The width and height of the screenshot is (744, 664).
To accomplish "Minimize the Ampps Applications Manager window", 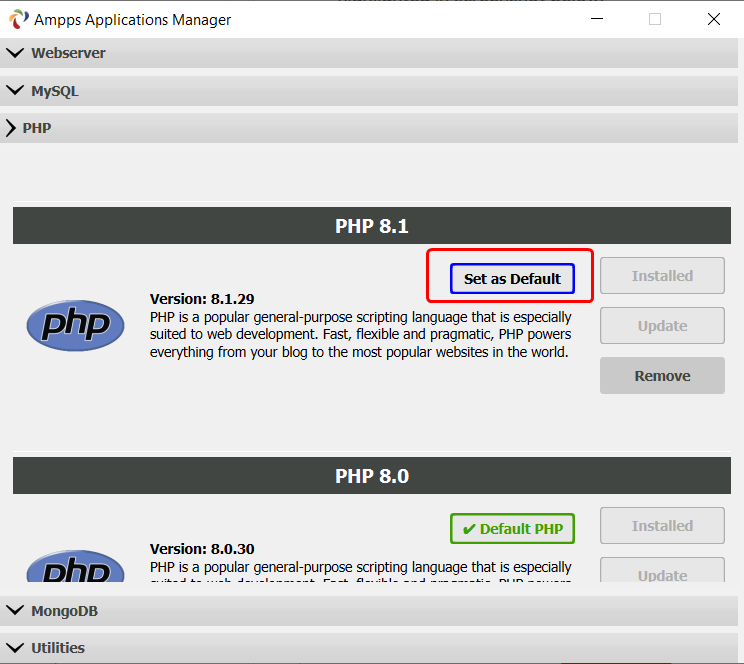I will click(597, 19).
